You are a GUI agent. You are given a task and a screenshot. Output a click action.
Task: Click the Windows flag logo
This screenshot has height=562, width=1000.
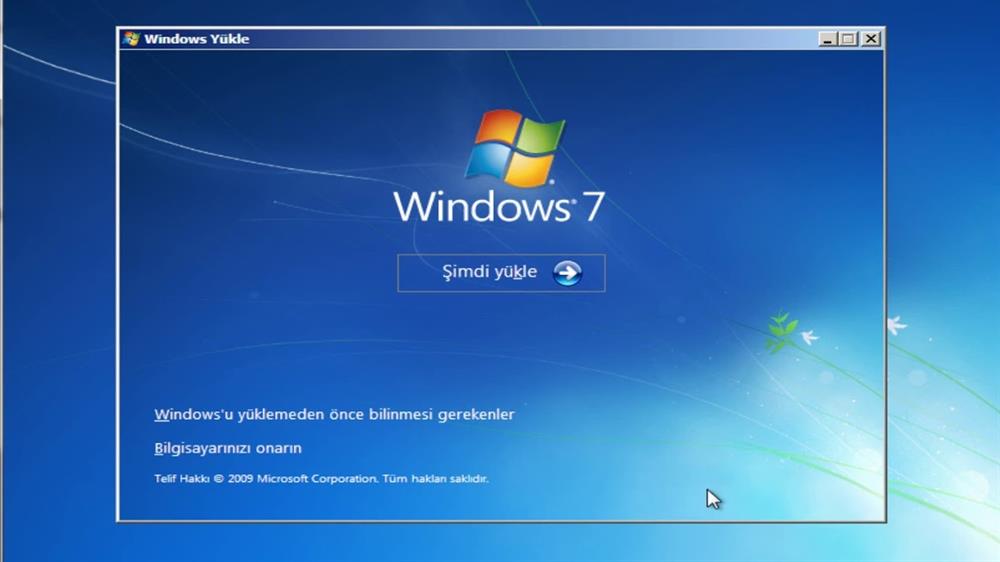point(515,148)
